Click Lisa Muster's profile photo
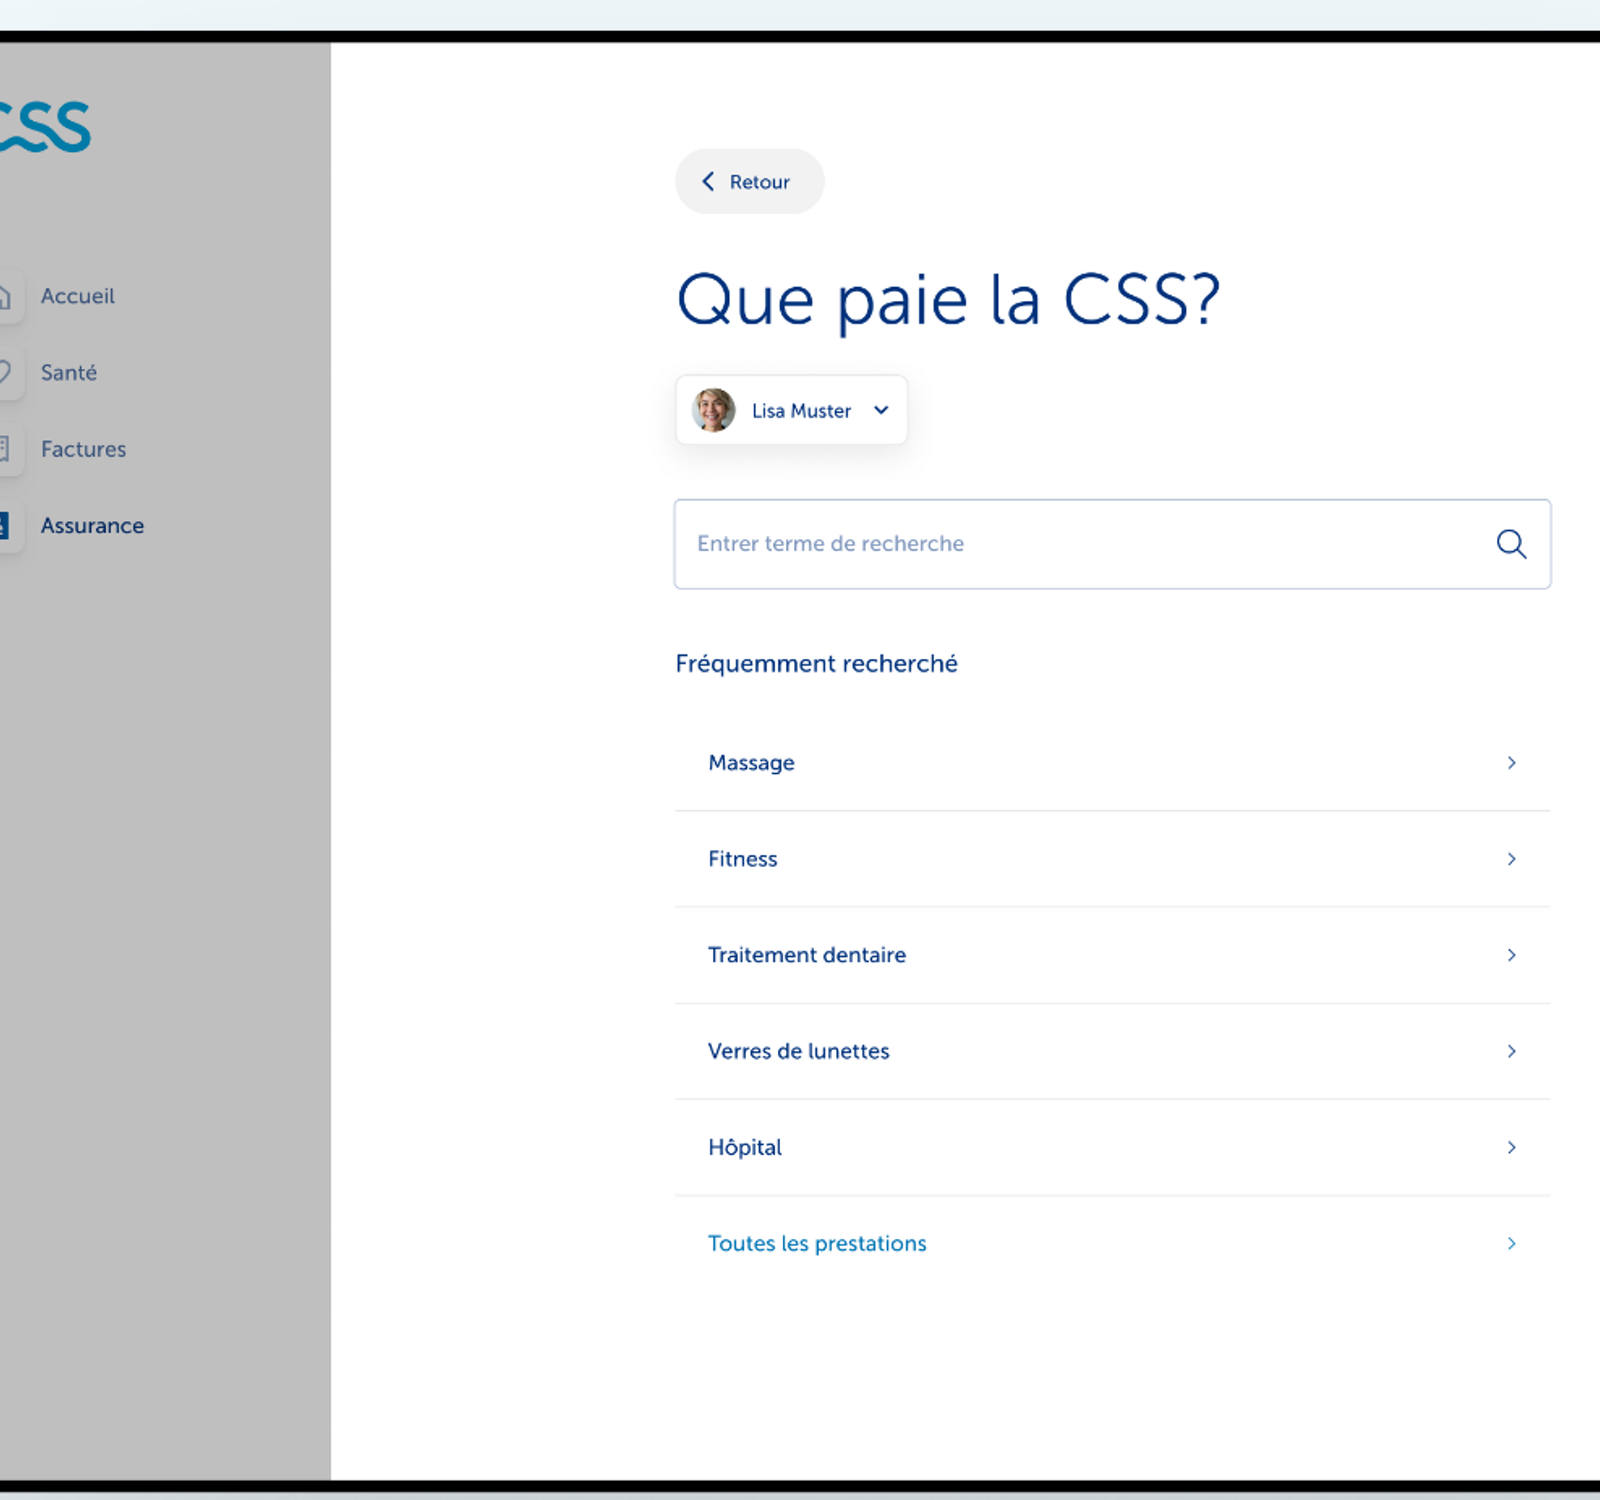 pos(712,410)
